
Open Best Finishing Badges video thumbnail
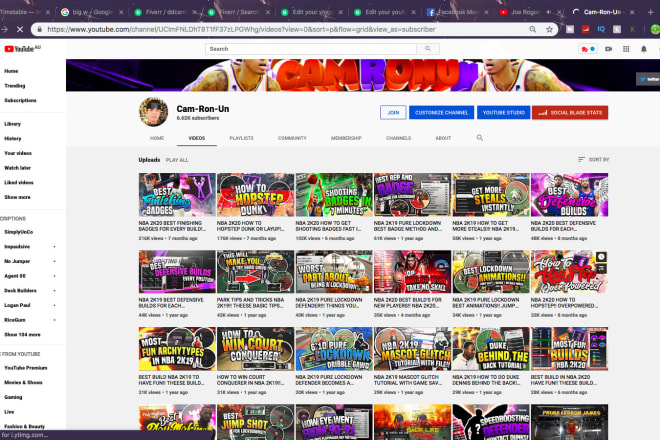coord(177,195)
